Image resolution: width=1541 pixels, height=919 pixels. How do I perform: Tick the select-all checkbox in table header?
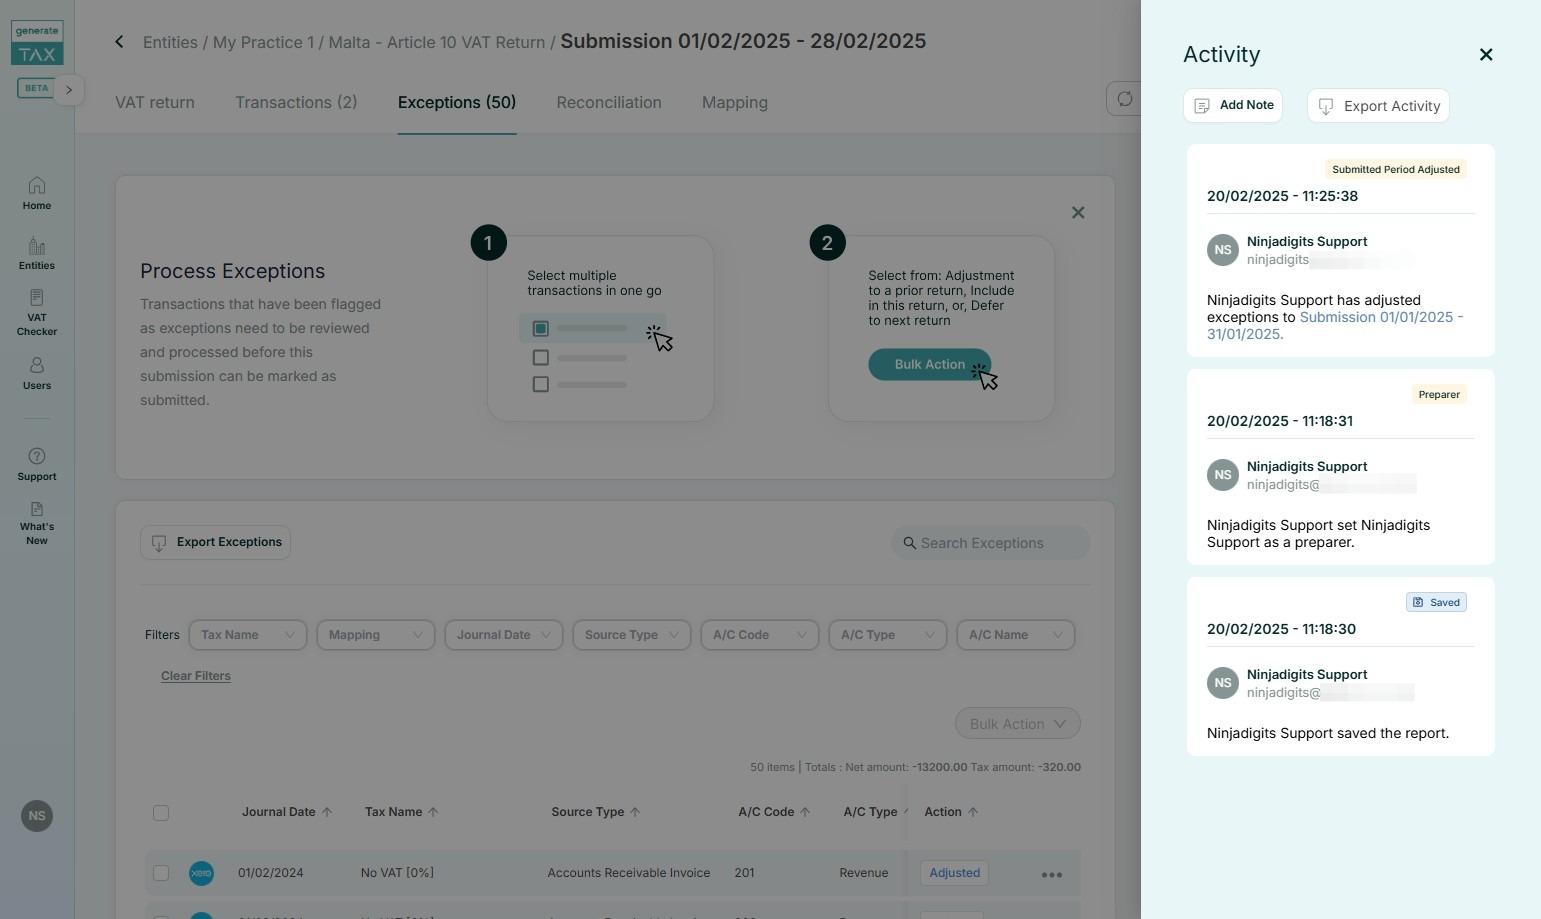pyautogui.click(x=161, y=813)
